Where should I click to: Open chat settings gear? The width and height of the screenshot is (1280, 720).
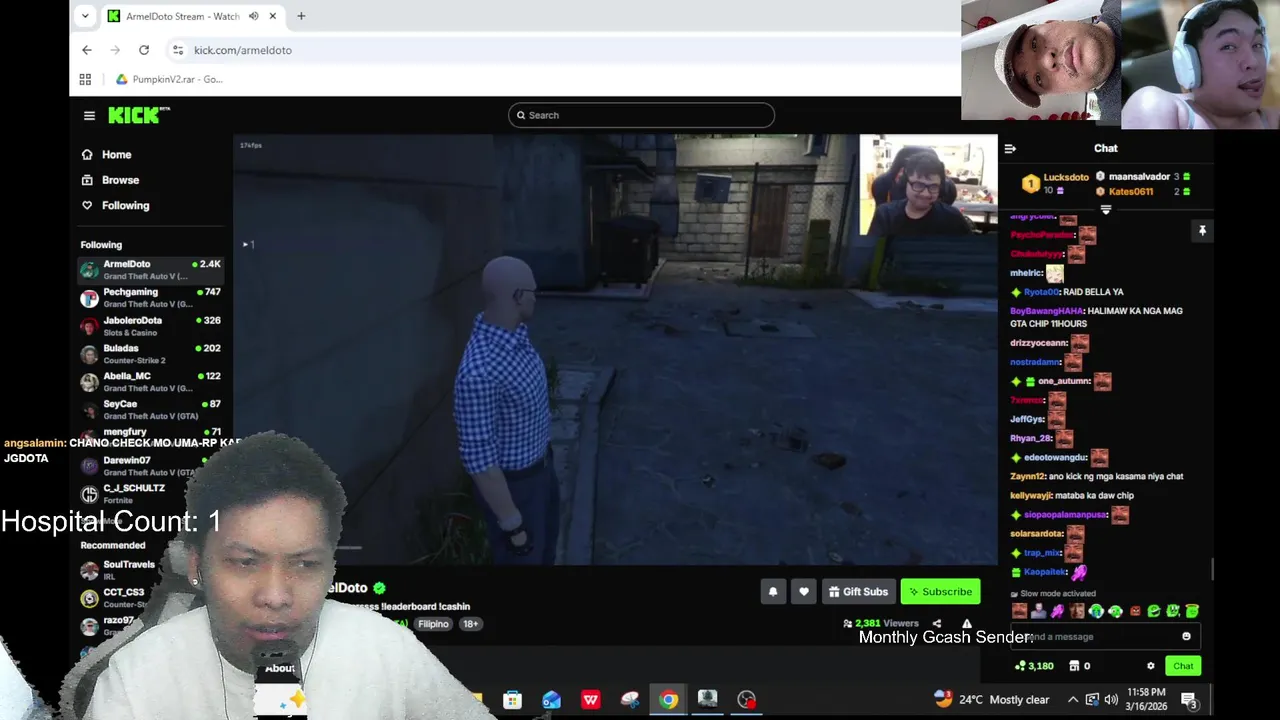click(x=1151, y=666)
